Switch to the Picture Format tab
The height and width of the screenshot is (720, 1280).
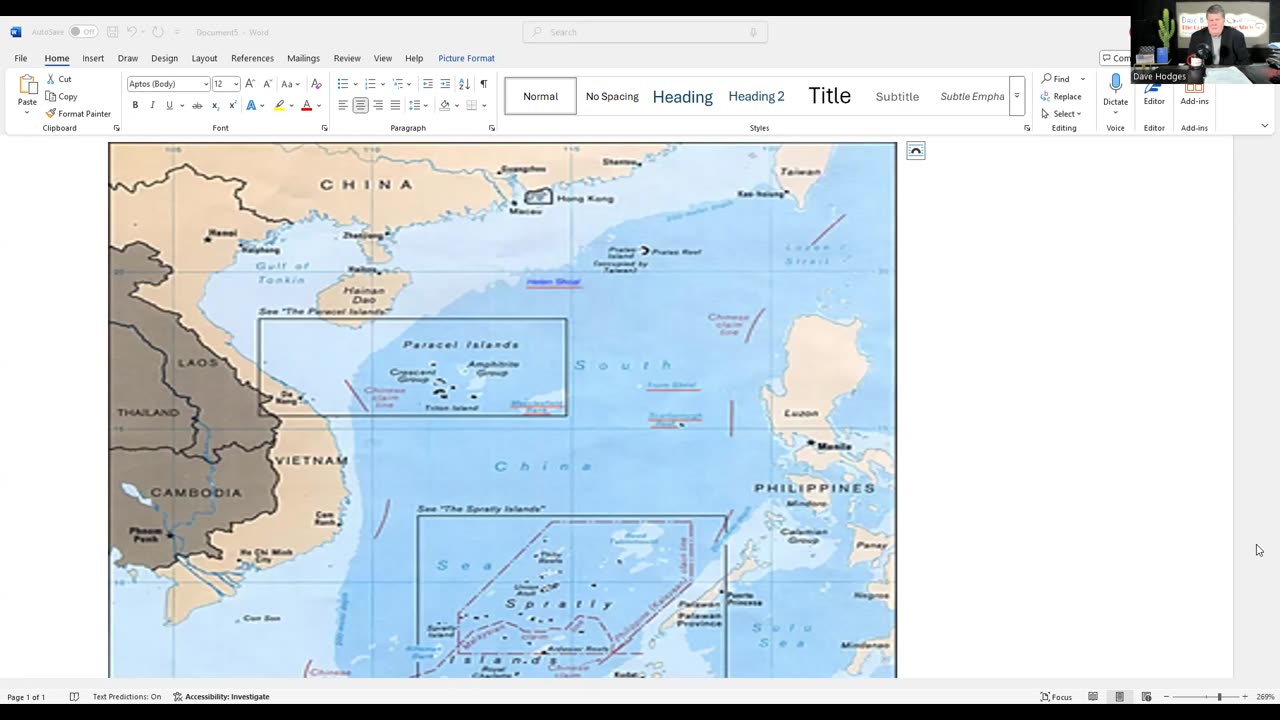pos(466,58)
